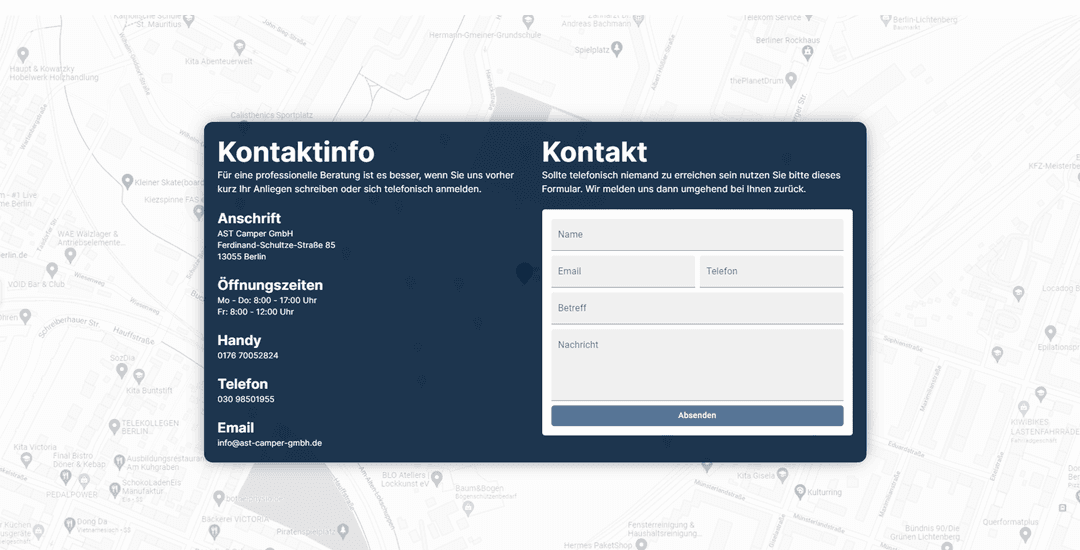Click the info@ast-camper-gmbh.de email address
The image size is (1080, 550).
coord(269,443)
